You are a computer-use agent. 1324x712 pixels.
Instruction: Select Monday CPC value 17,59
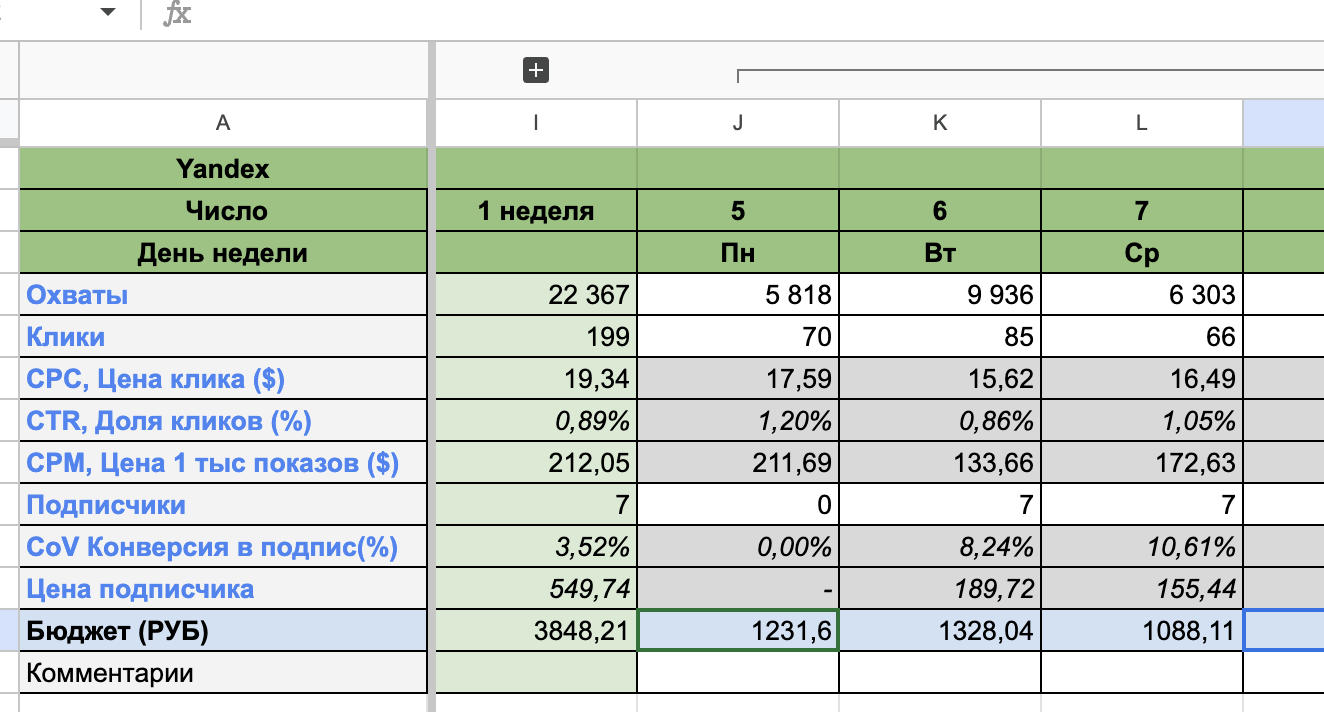(738, 379)
